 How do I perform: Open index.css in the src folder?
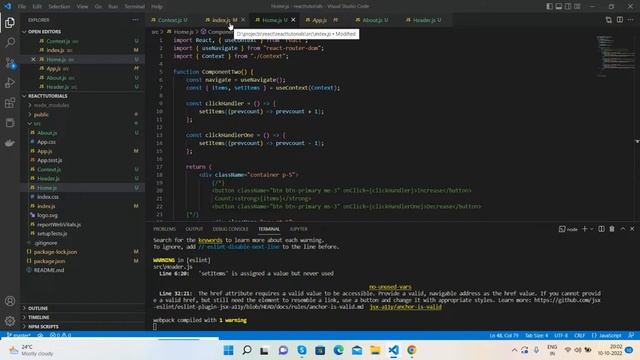48,197
